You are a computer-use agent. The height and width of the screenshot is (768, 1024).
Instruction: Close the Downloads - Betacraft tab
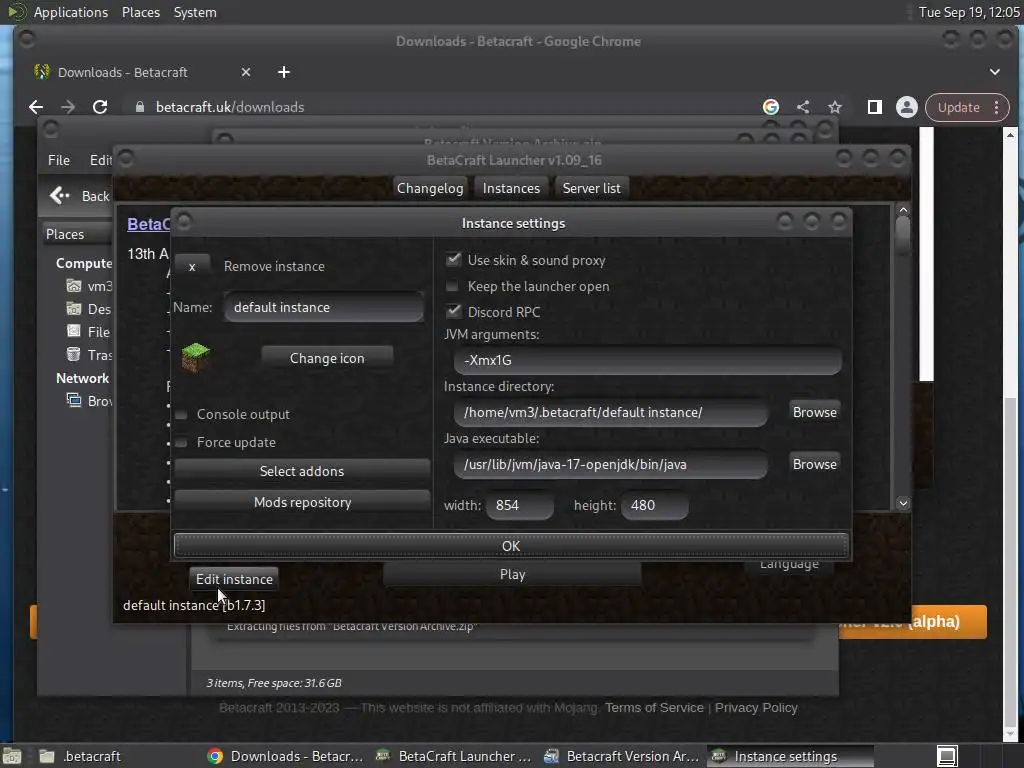(246, 72)
